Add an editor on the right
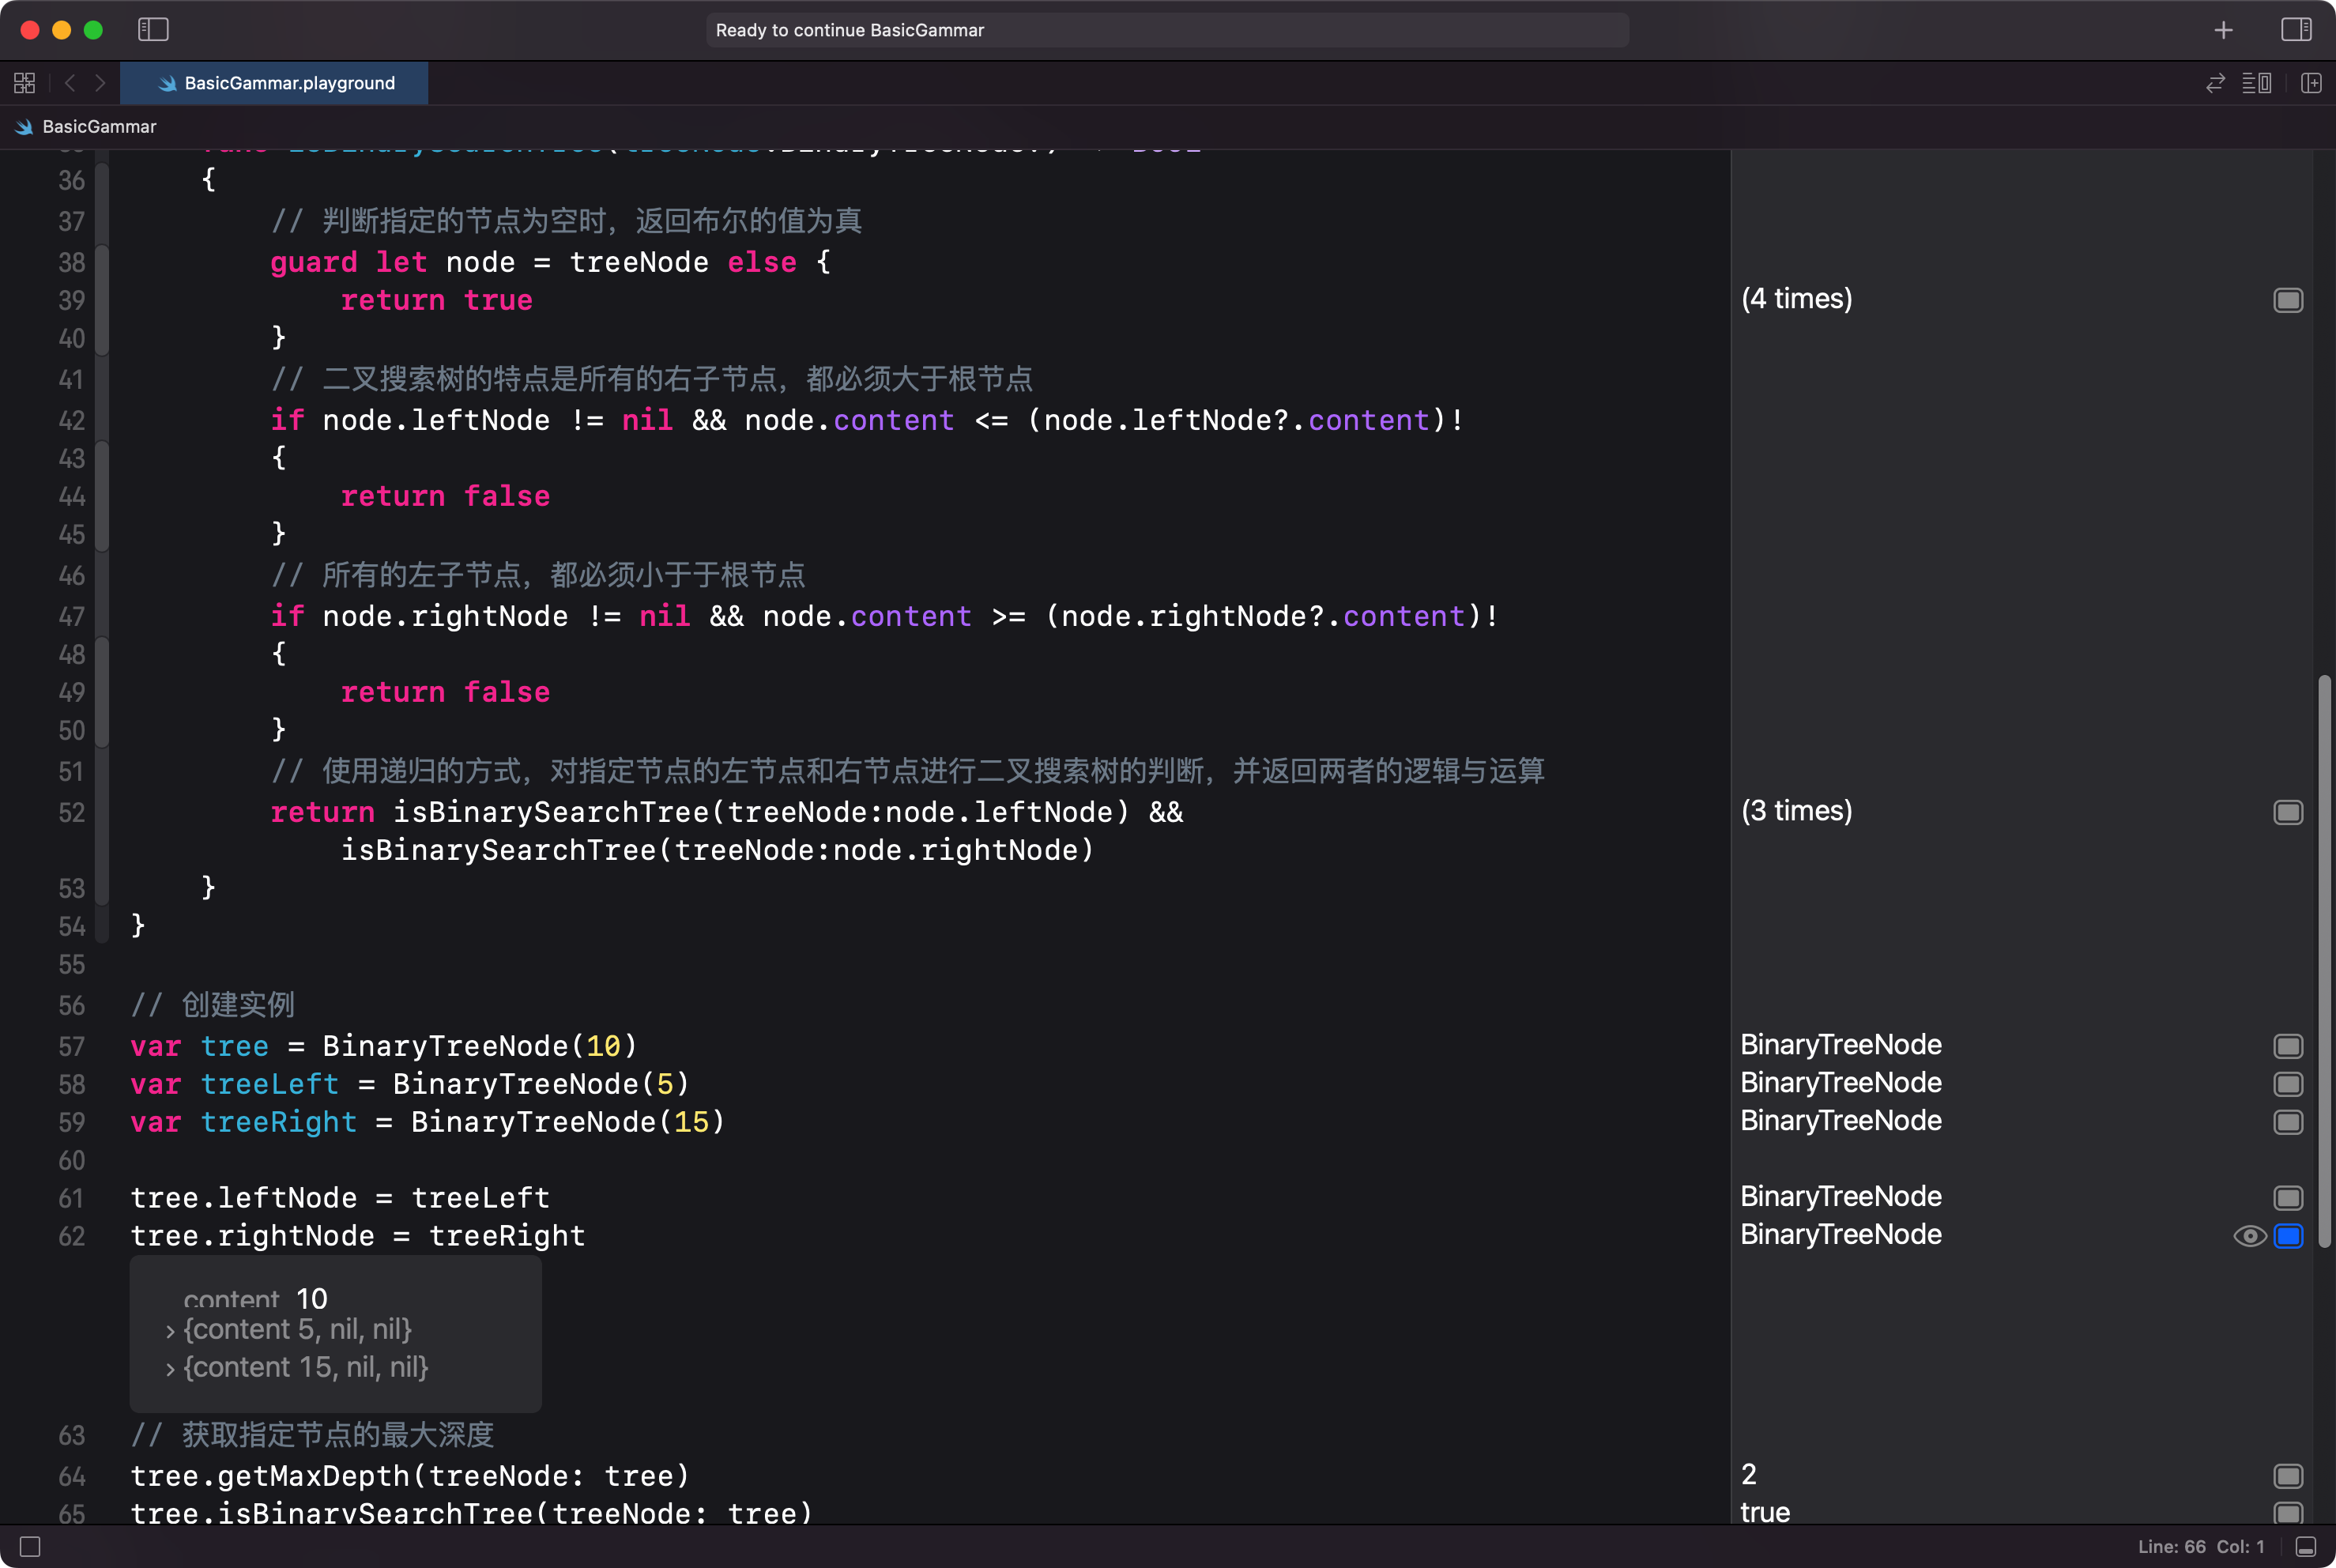2336x1568 pixels. pos(2311,83)
